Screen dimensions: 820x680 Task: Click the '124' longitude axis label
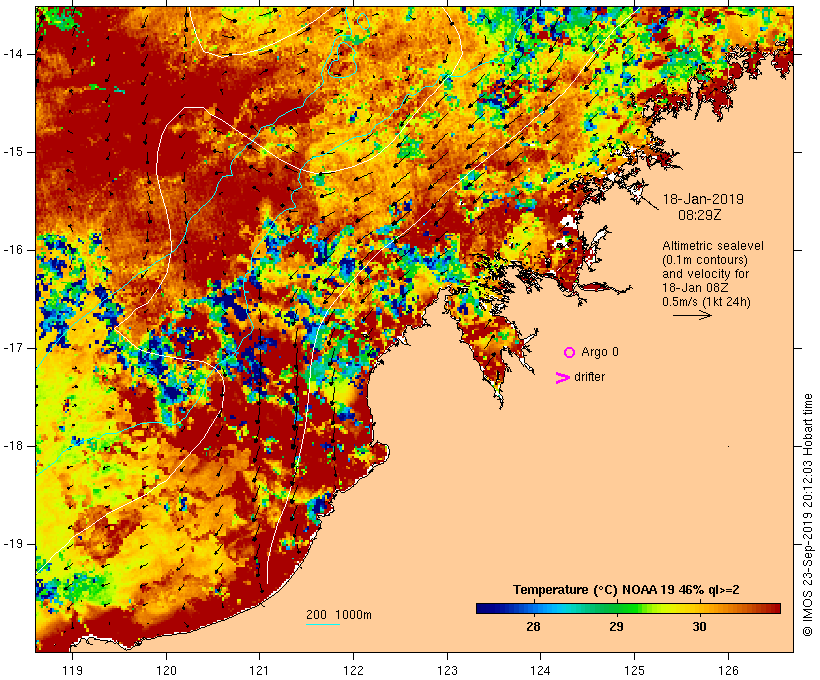541,671
